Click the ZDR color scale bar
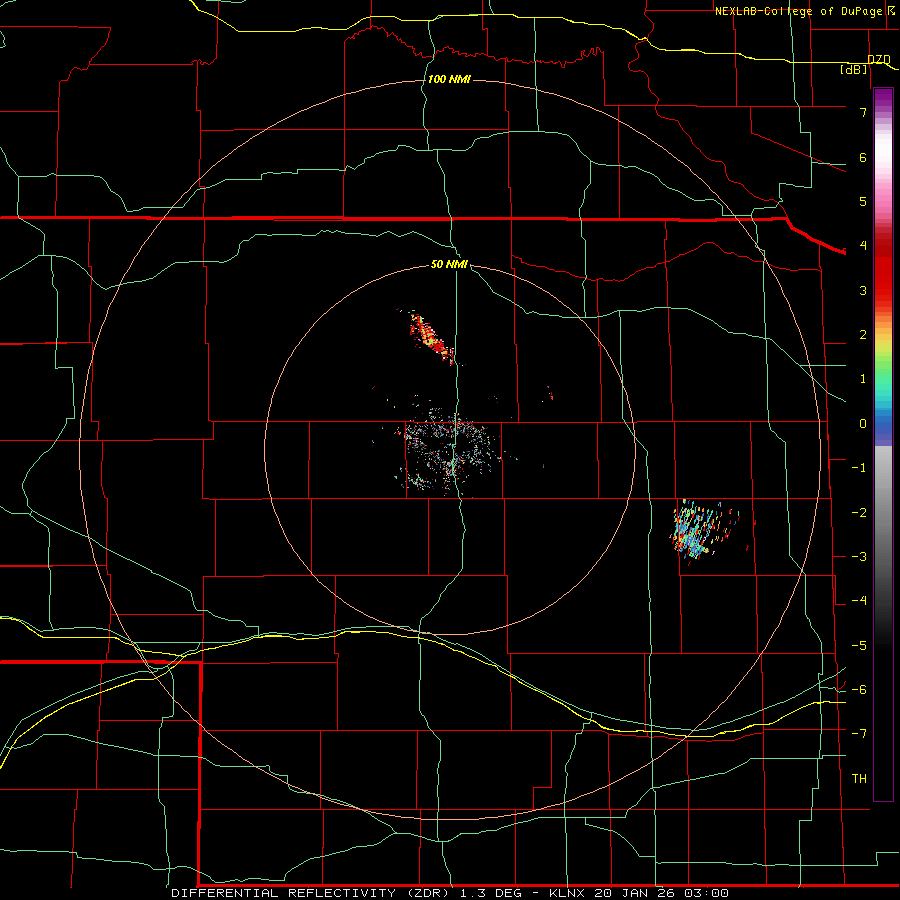This screenshot has height=900, width=900. click(883, 444)
